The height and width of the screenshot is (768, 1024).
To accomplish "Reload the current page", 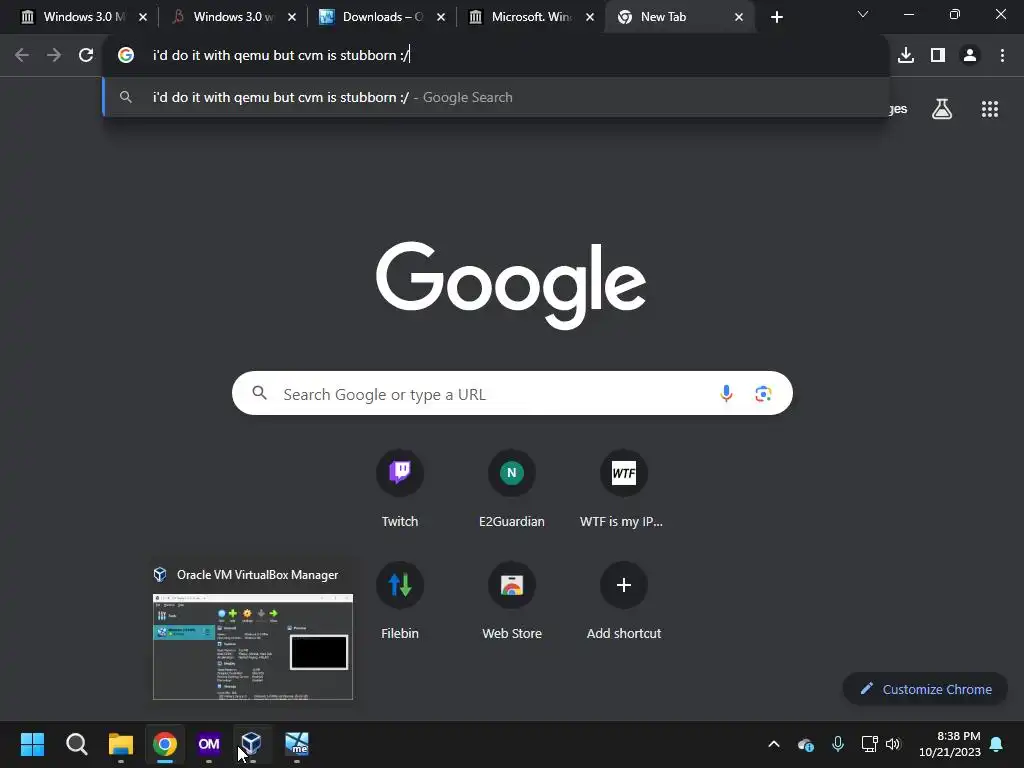I will pos(86,56).
